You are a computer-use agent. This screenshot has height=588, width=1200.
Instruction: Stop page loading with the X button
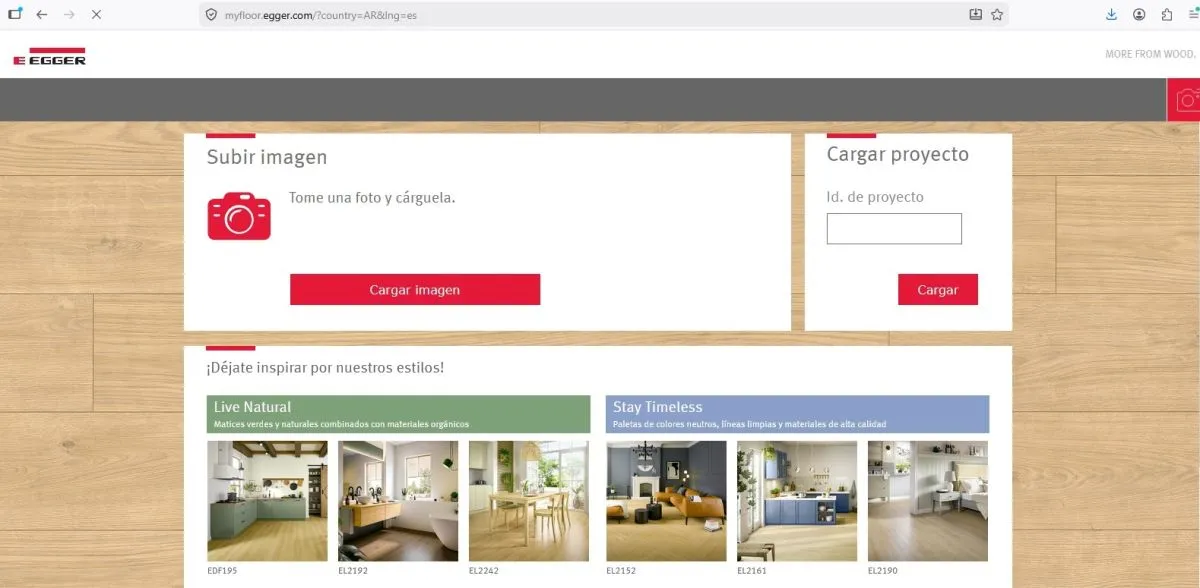coord(95,15)
